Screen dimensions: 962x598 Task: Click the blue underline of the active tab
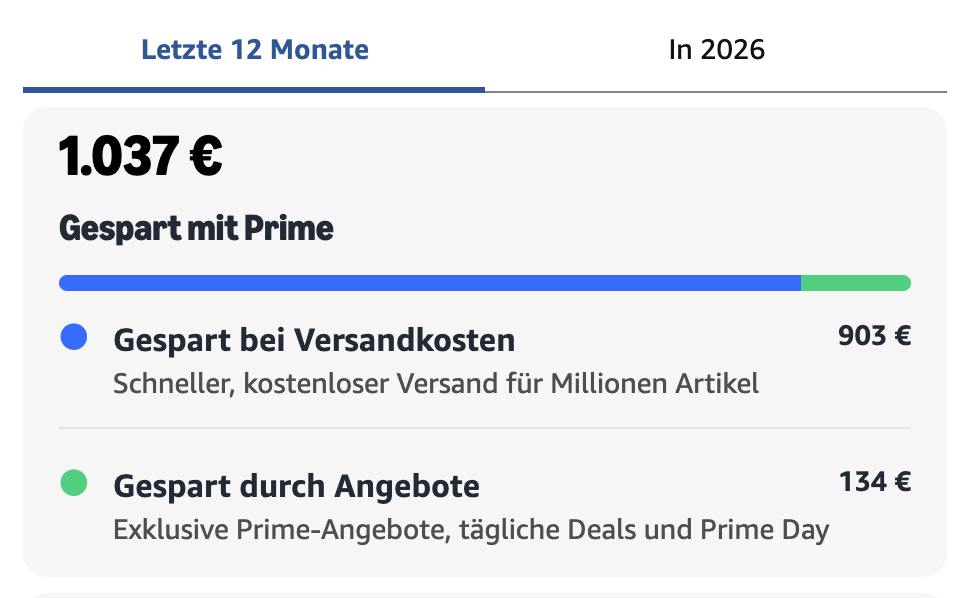(x=254, y=89)
